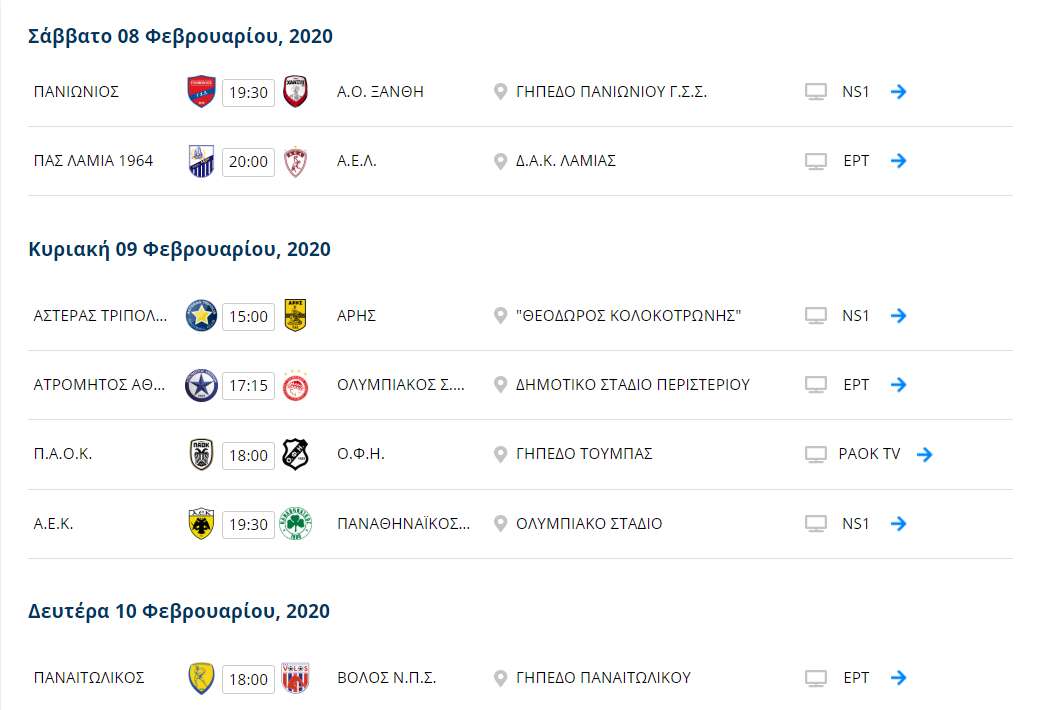Viewport: 1040px width, 710px height.
Task: Open the arrow next to PAOK TV
Action: (x=925, y=455)
